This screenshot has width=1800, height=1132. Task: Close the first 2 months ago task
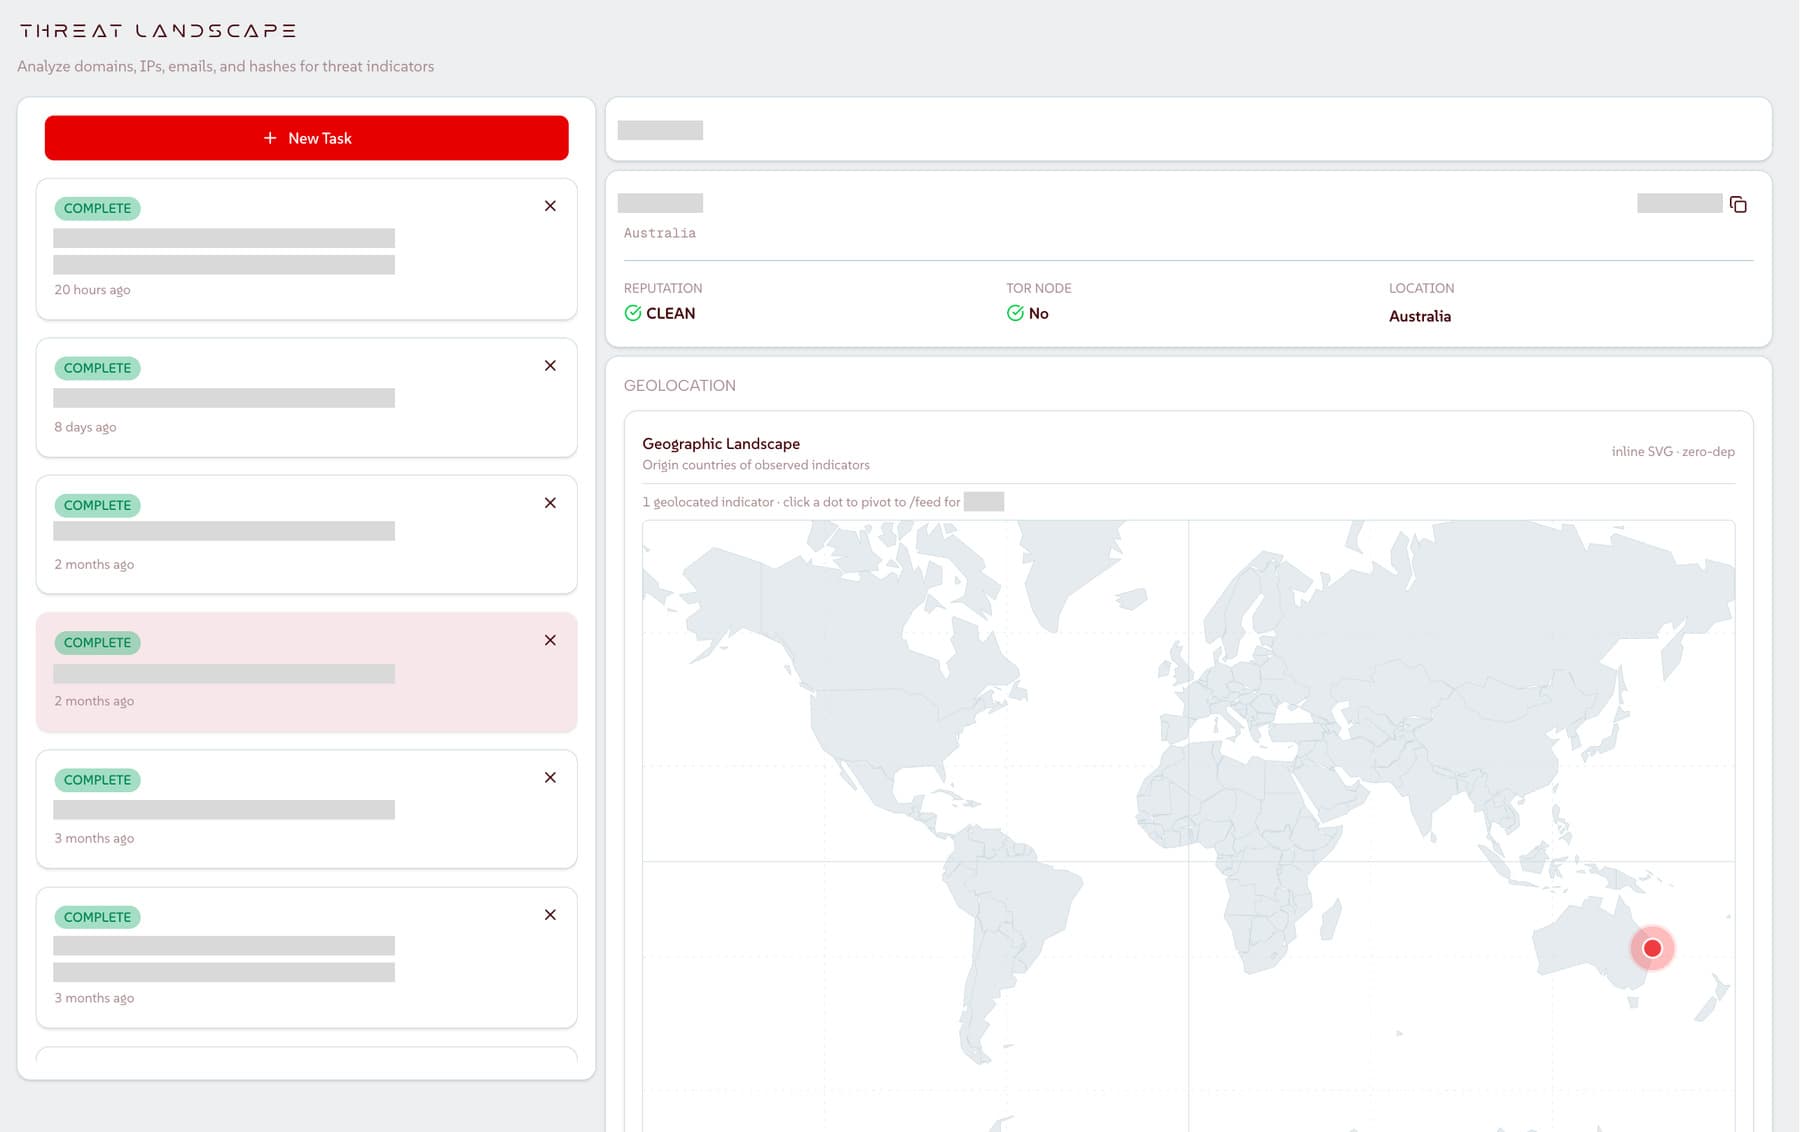tap(550, 503)
